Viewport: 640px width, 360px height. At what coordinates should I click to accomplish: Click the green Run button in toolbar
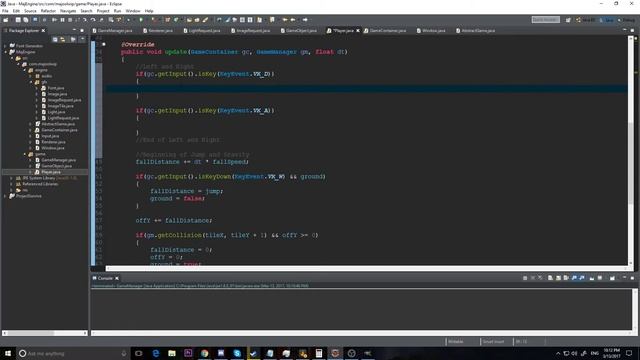point(141,20)
